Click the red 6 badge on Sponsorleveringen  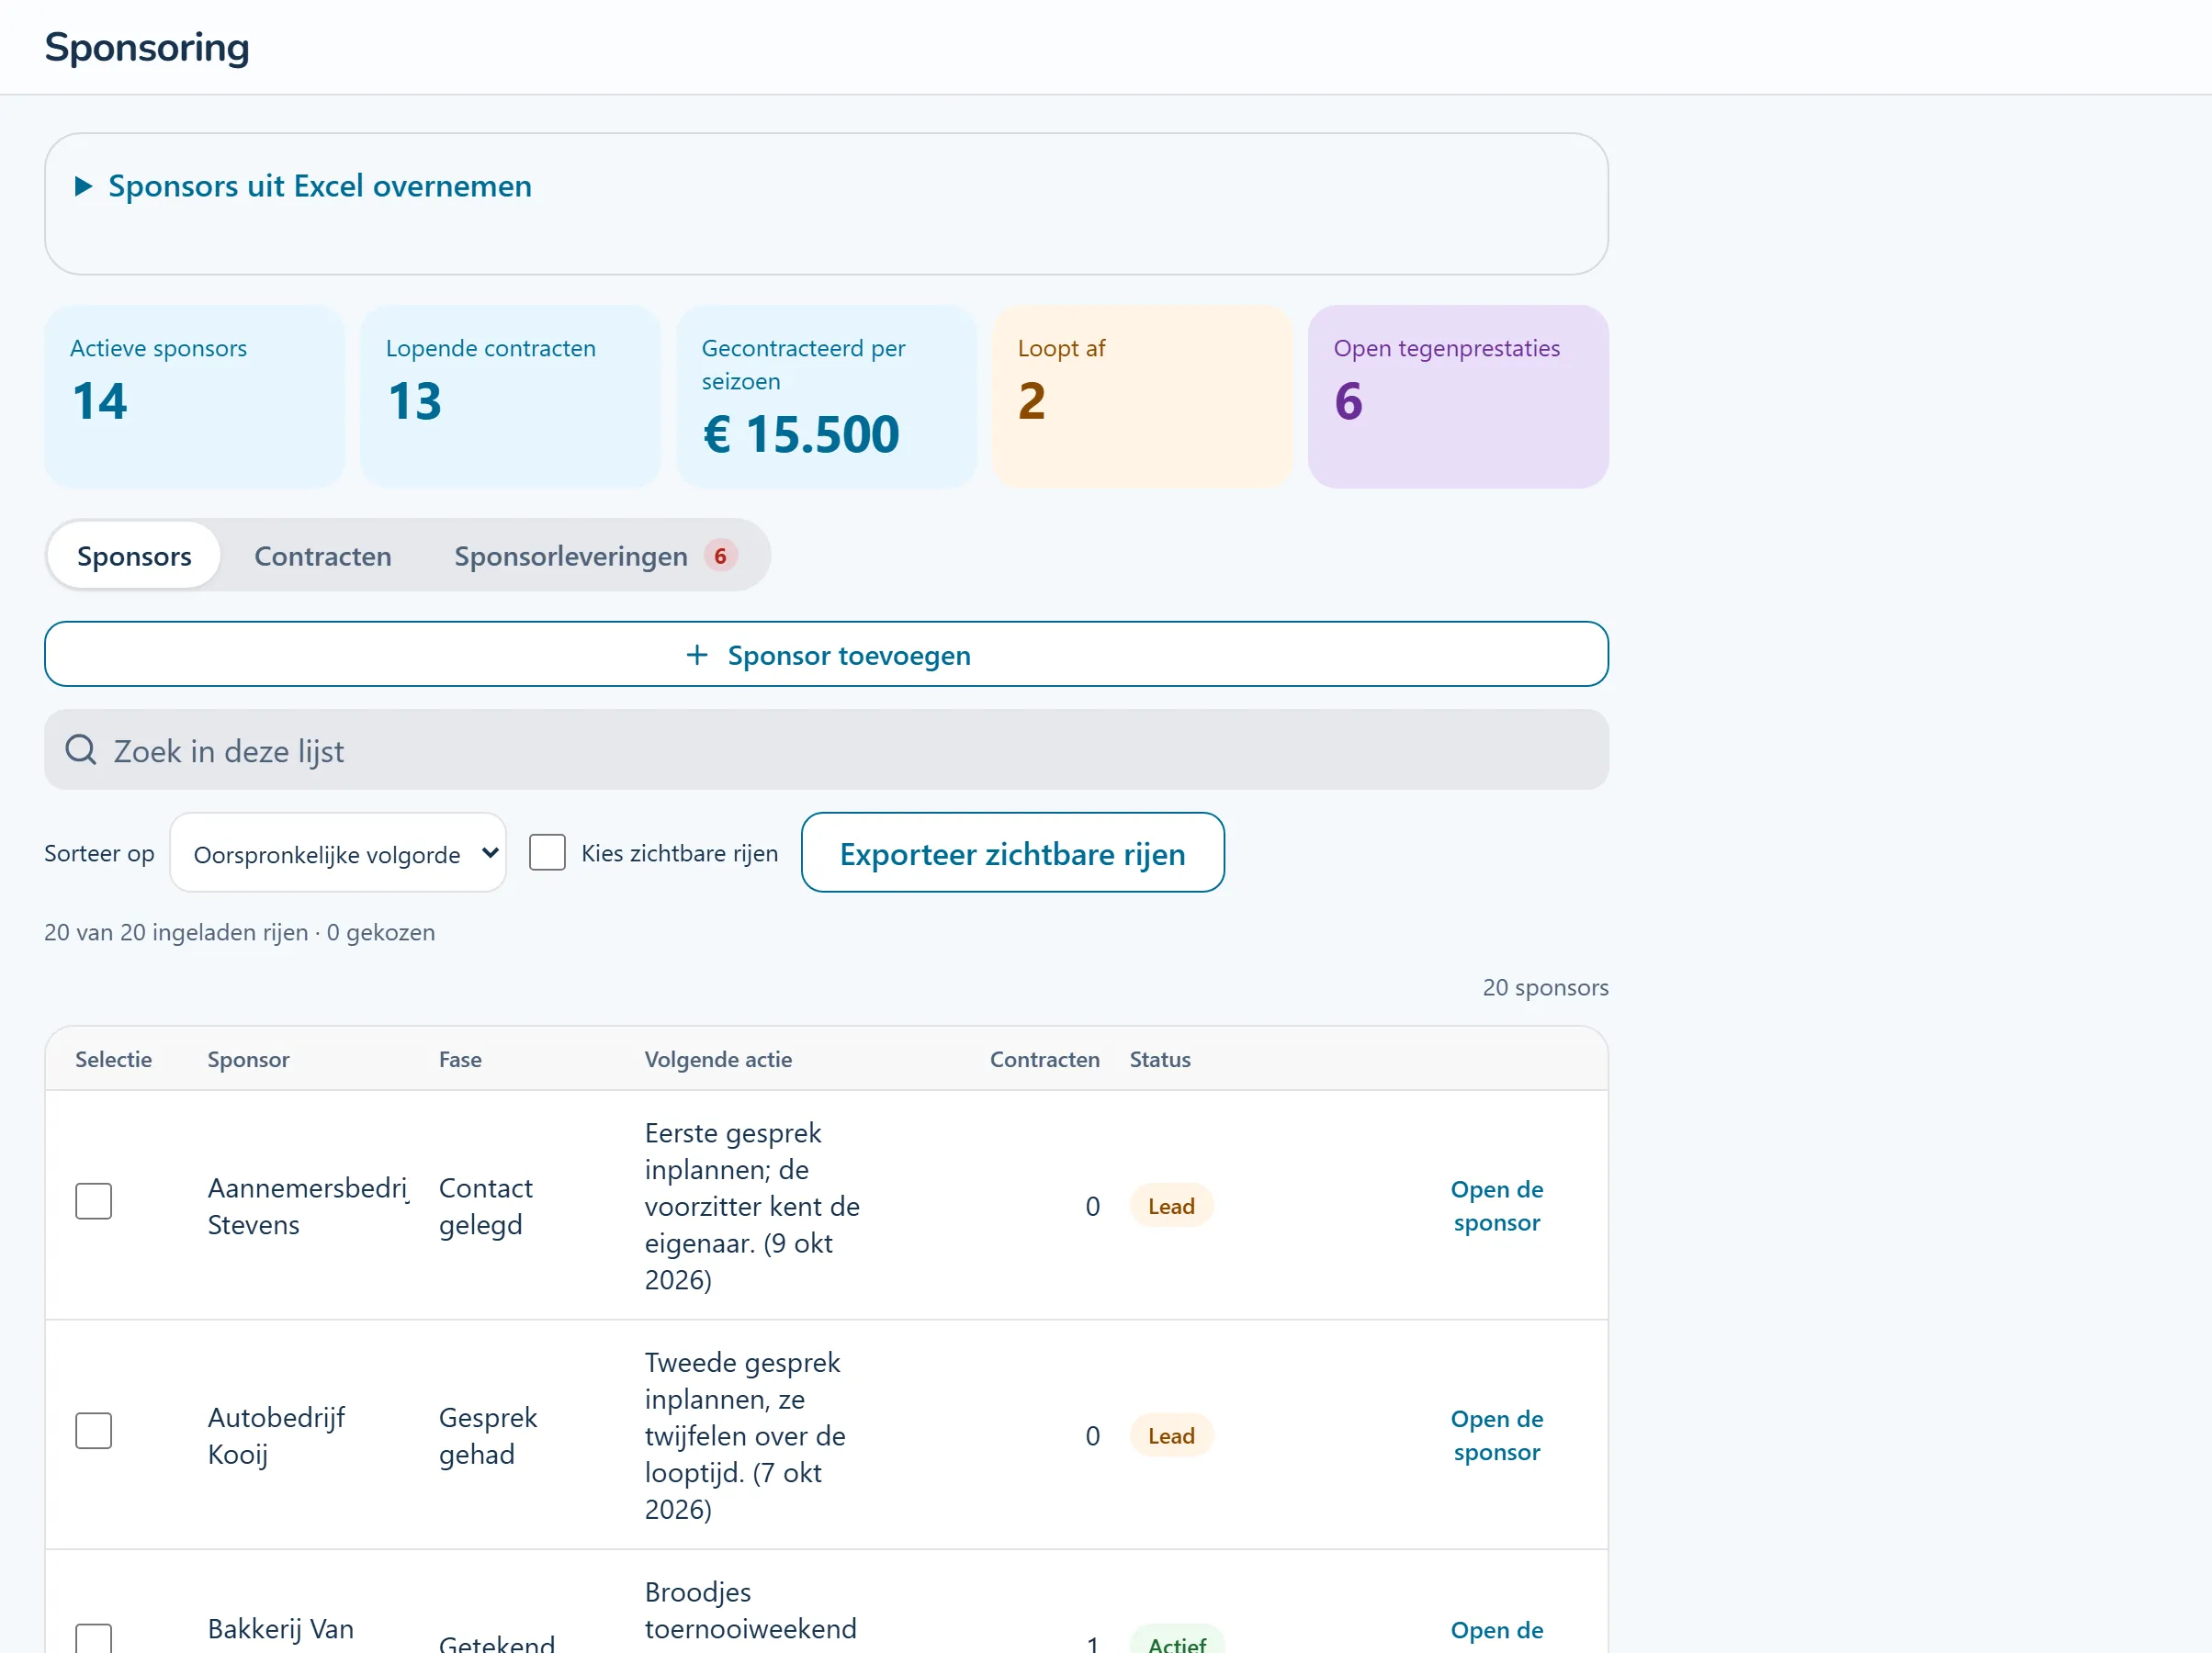coord(720,556)
